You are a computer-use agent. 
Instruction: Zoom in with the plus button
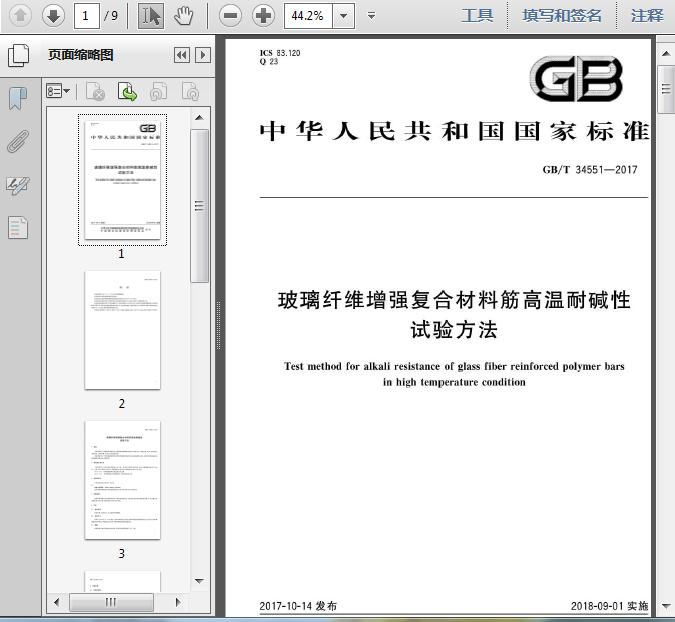tap(263, 16)
